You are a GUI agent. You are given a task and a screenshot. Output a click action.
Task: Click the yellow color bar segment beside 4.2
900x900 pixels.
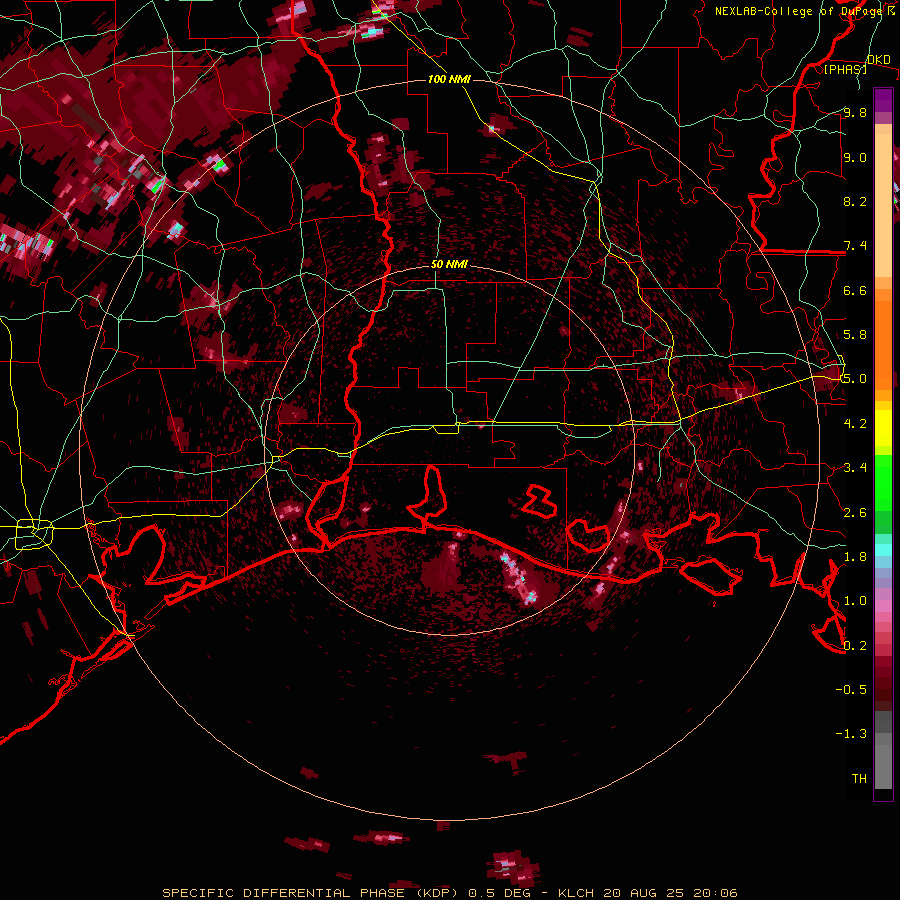click(x=883, y=428)
